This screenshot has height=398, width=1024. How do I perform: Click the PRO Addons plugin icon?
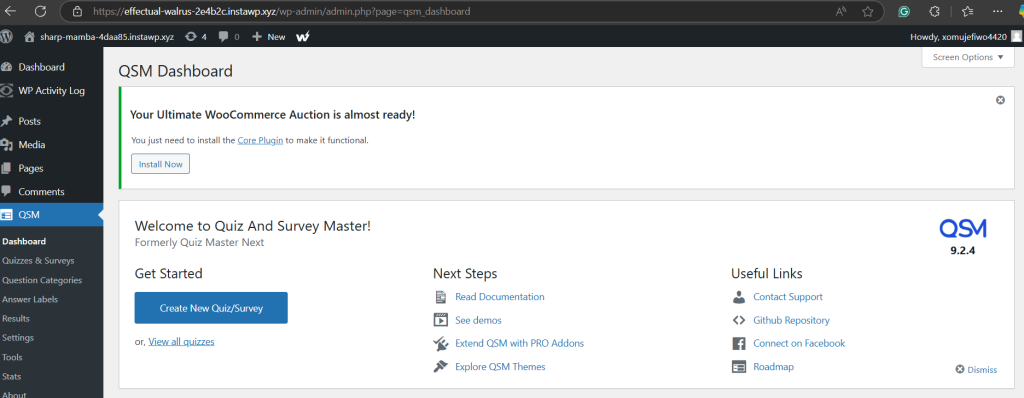point(441,343)
